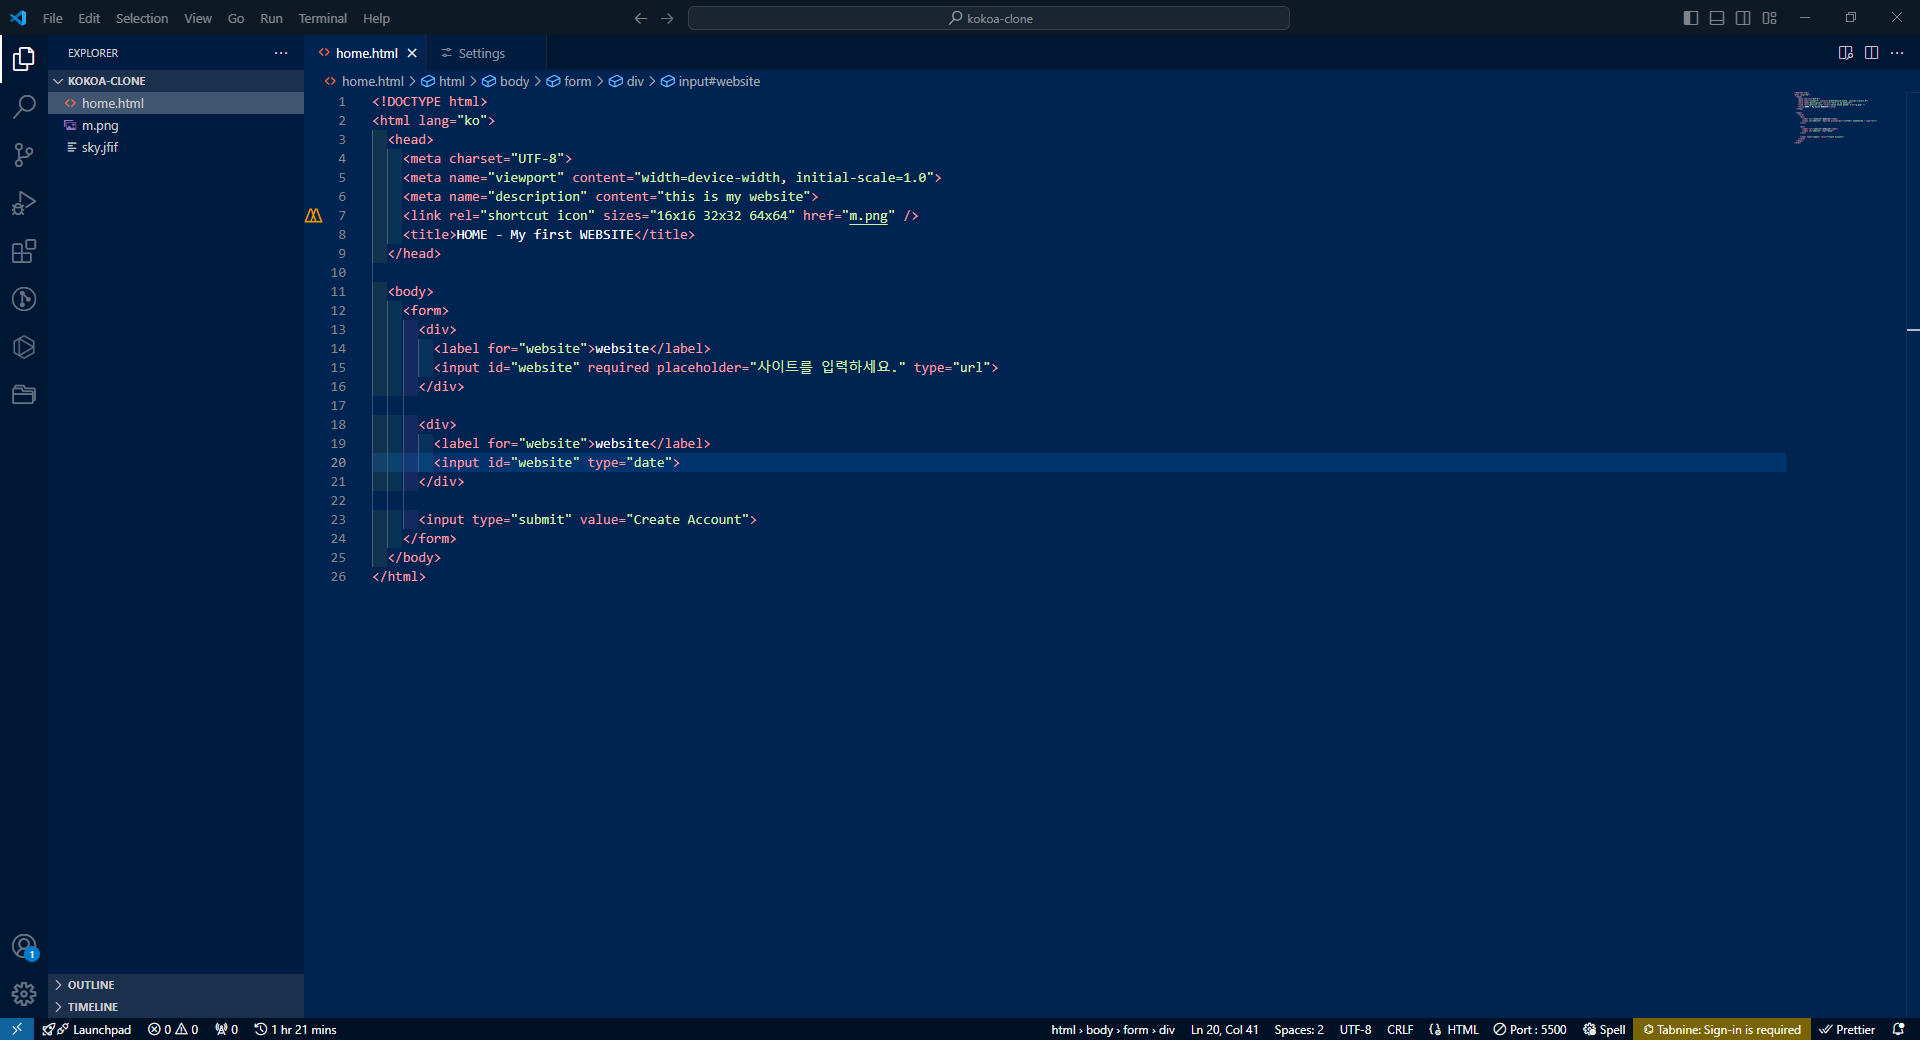1920x1040 pixels.
Task: Open the Accounts icon with badge
Action: click(x=24, y=946)
